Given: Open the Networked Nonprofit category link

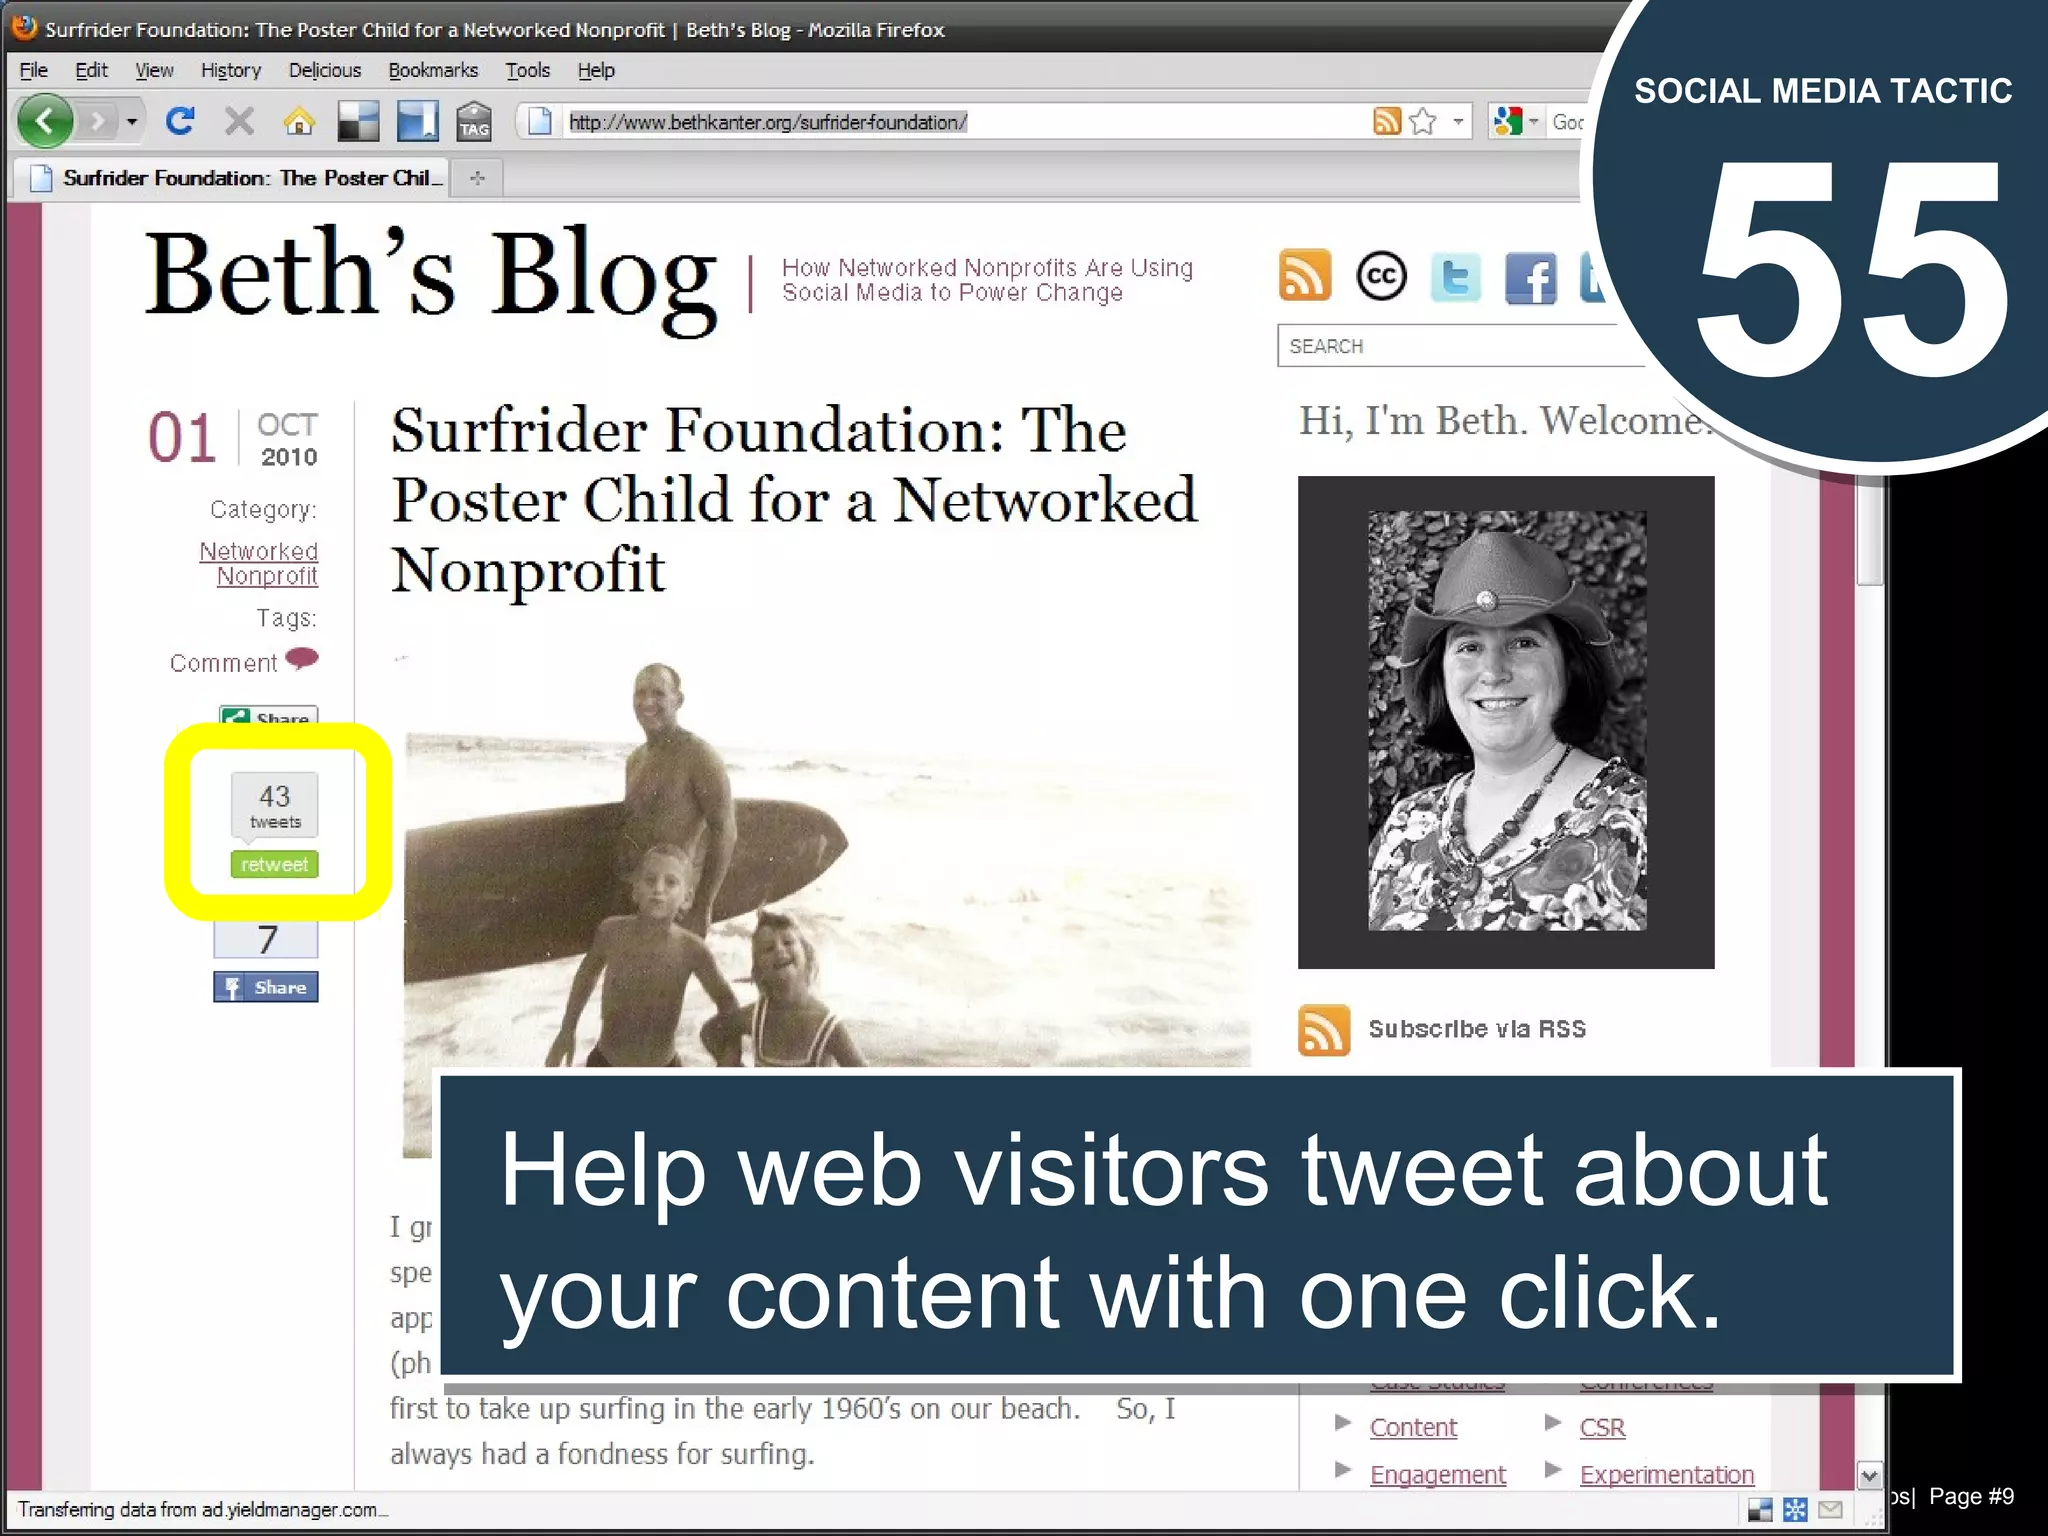Looking at the screenshot, I should tap(258, 564).
